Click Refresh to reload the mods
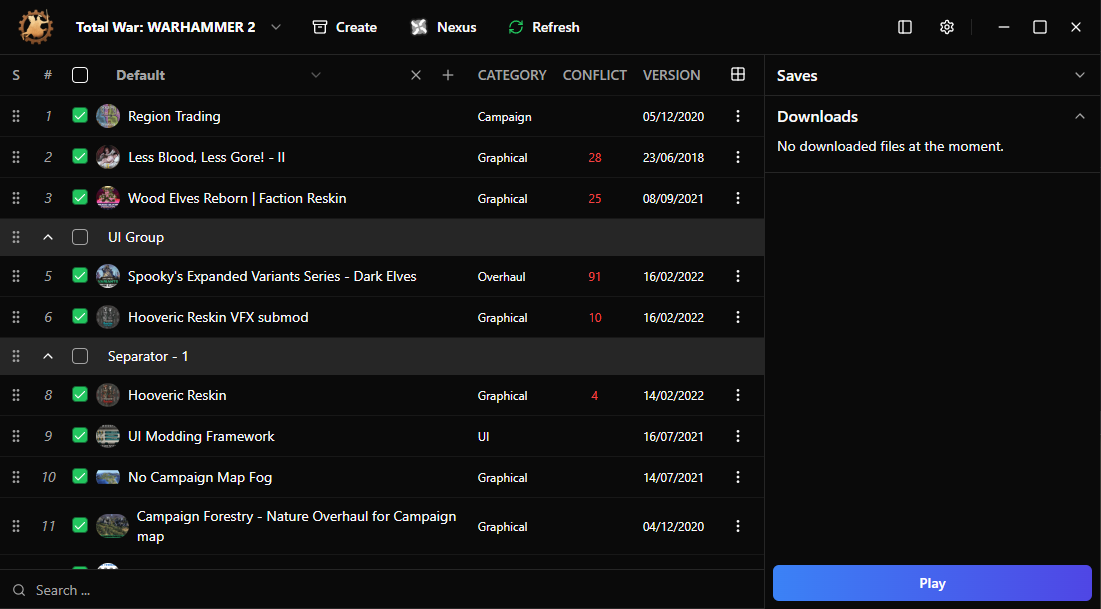Viewport: 1101px width, 609px height. 544,27
